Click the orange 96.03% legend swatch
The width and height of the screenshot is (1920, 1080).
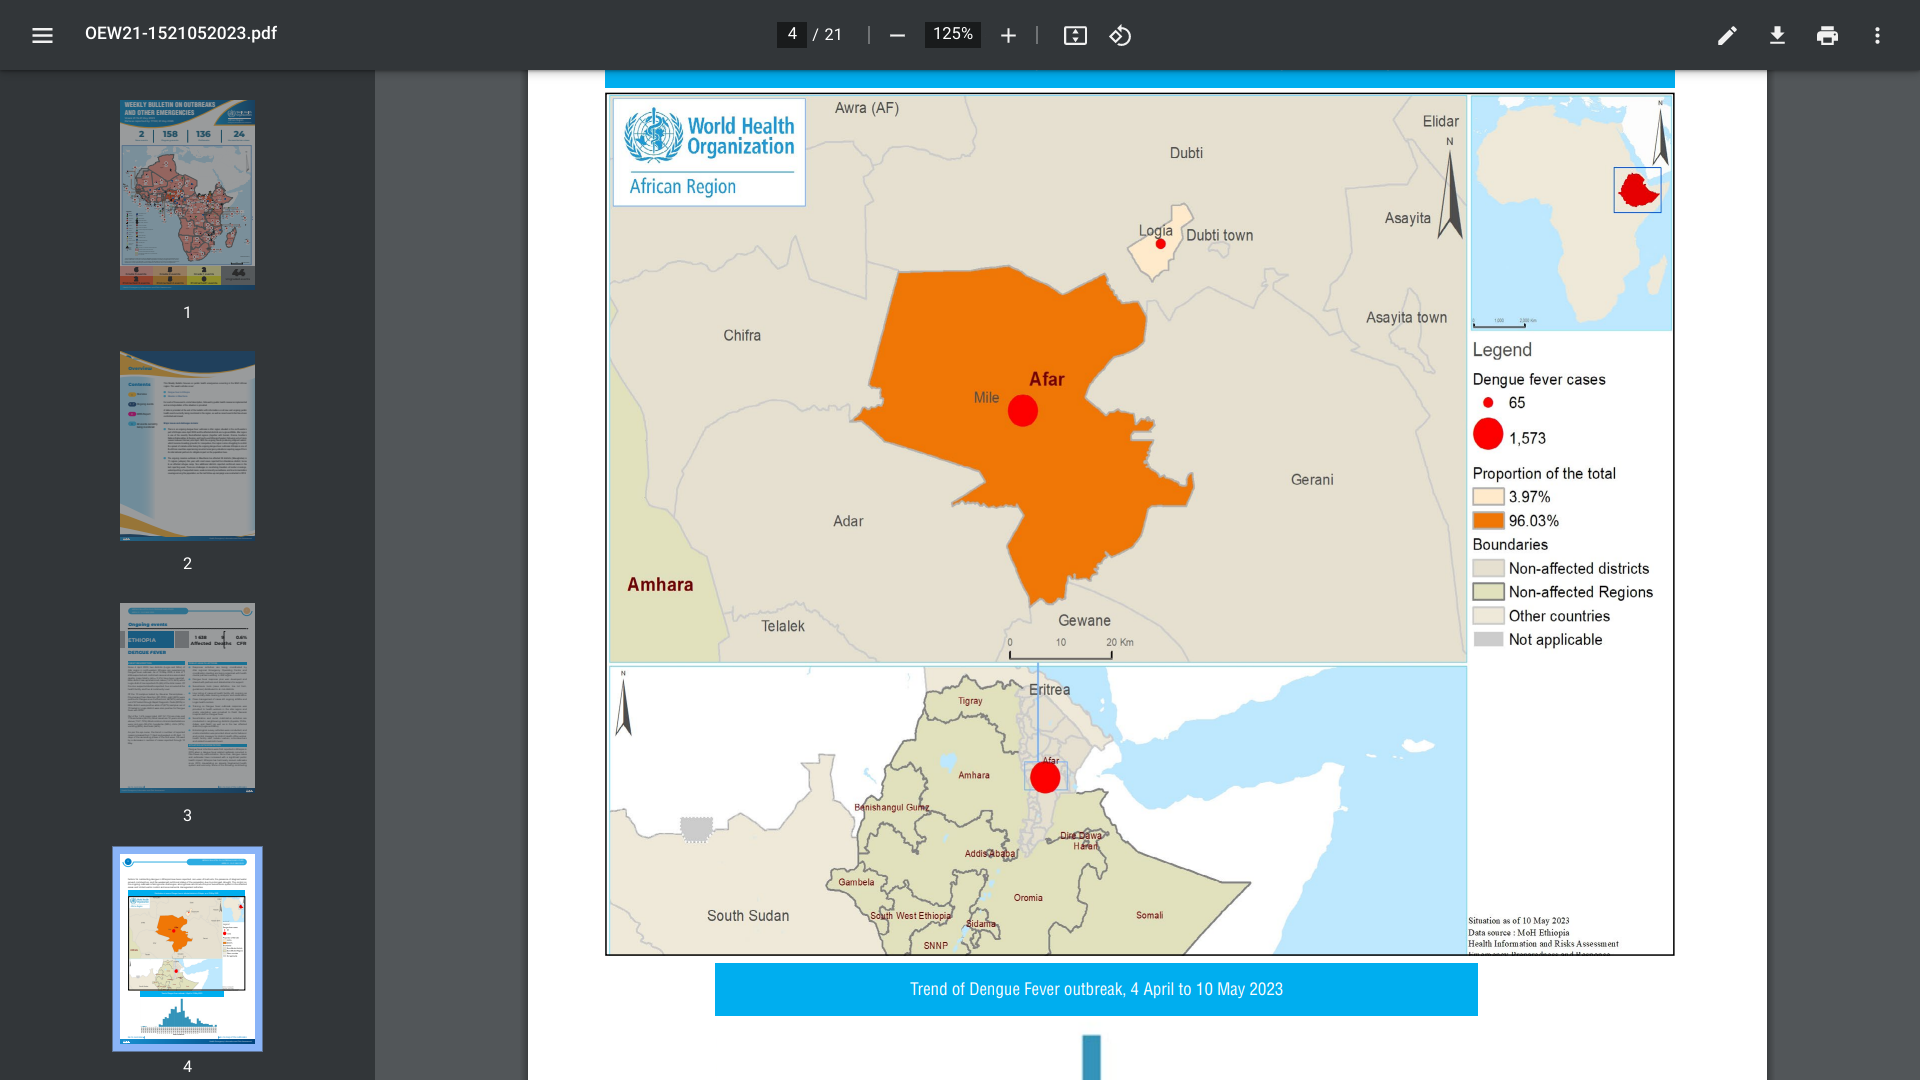1488,521
